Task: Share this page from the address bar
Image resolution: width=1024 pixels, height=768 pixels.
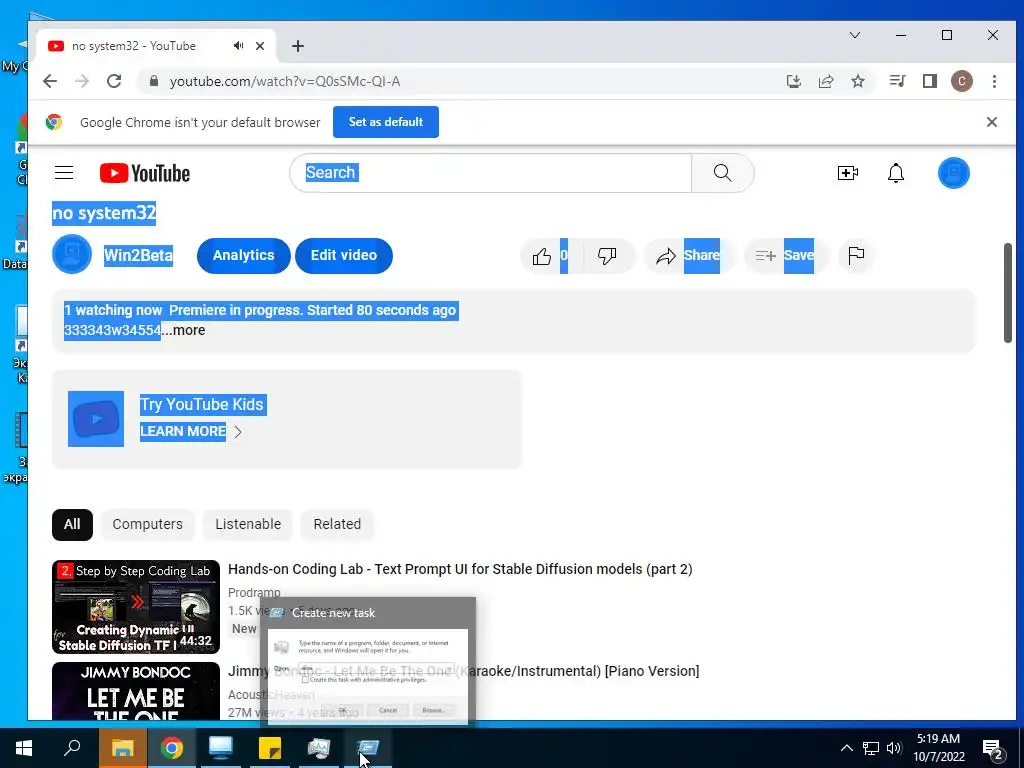Action: tap(826, 81)
